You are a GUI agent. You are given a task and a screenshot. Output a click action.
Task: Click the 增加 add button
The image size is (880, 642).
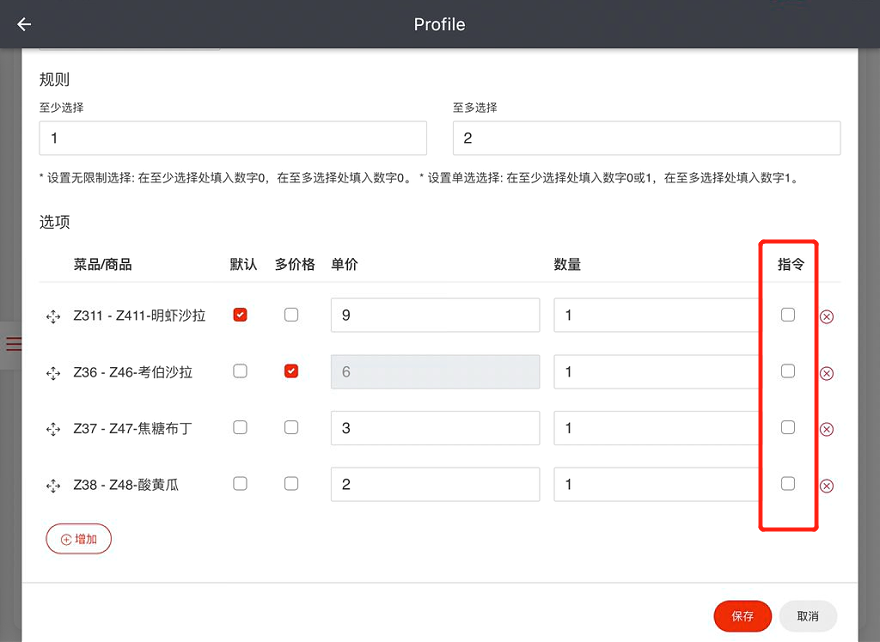(79, 539)
